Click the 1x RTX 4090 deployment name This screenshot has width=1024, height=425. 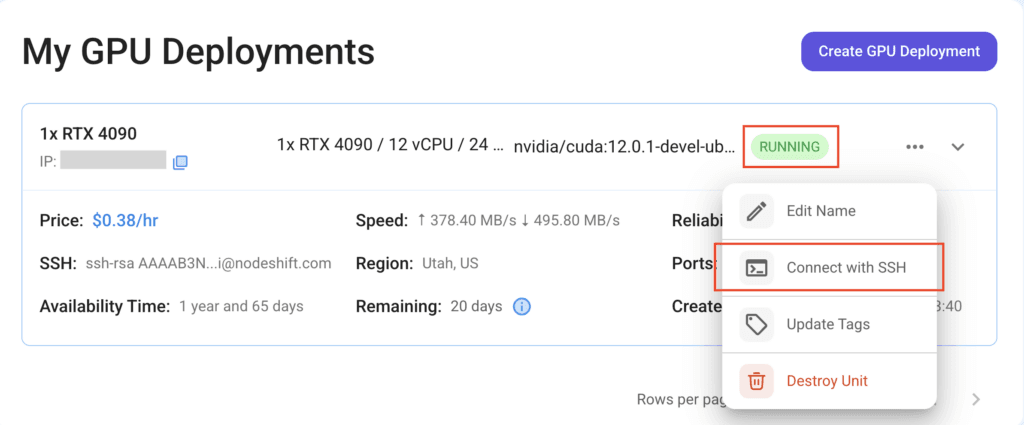pos(88,134)
